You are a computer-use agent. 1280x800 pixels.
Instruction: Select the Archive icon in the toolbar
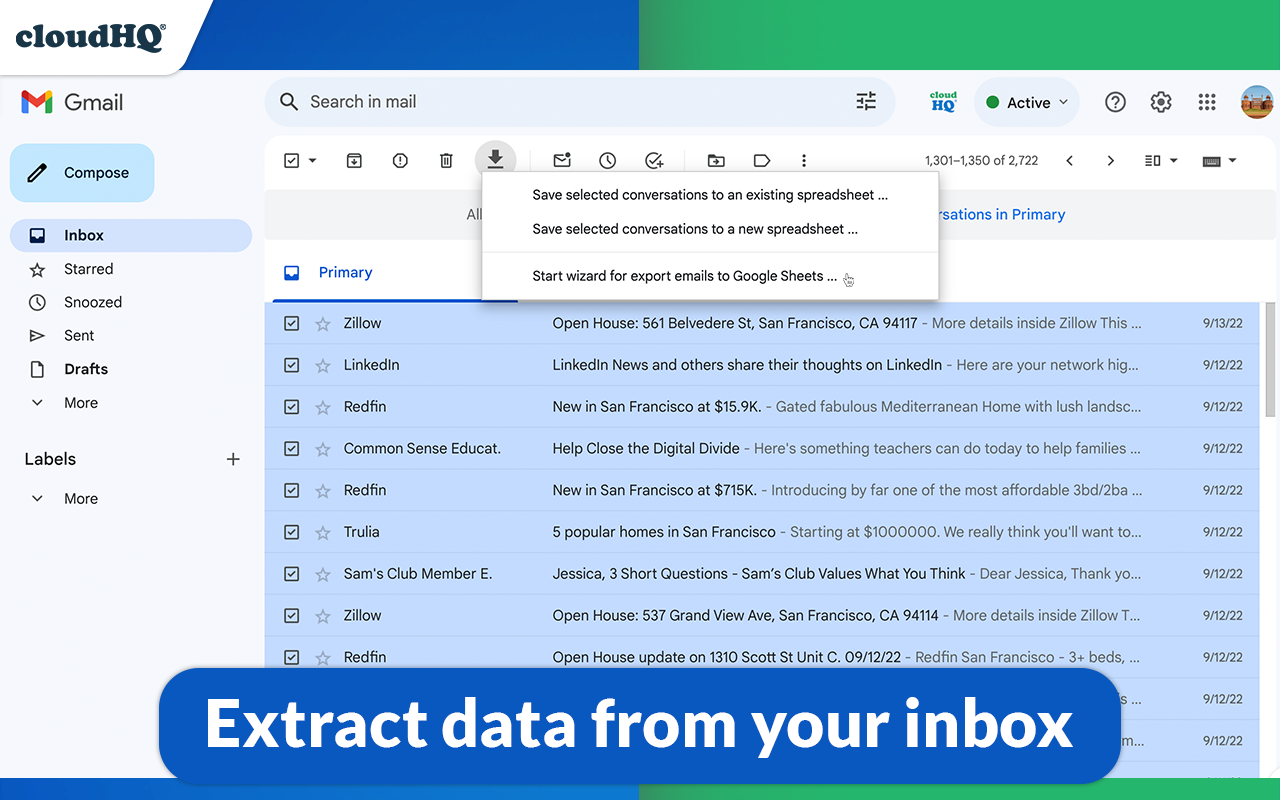(354, 160)
